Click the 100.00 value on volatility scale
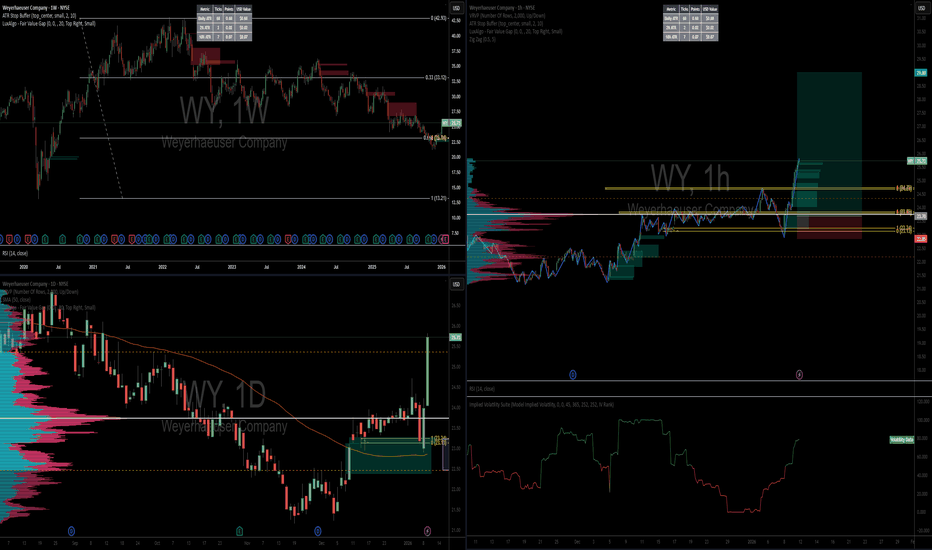This screenshot has width=932, height=550. click(x=922, y=420)
